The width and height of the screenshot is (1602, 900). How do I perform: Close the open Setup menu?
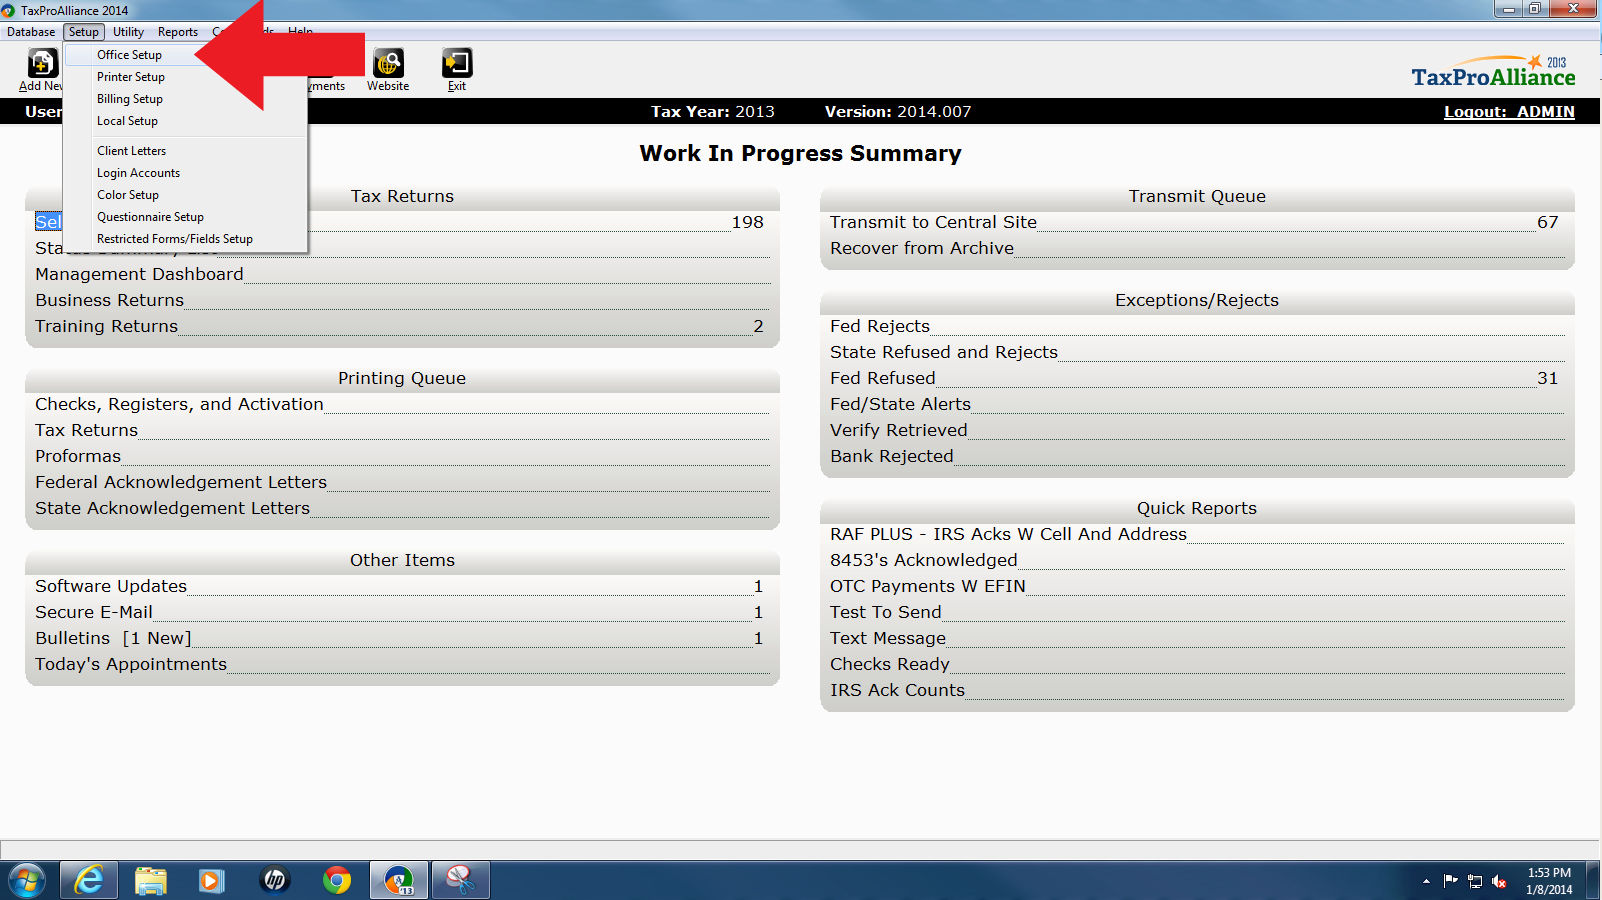(84, 32)
